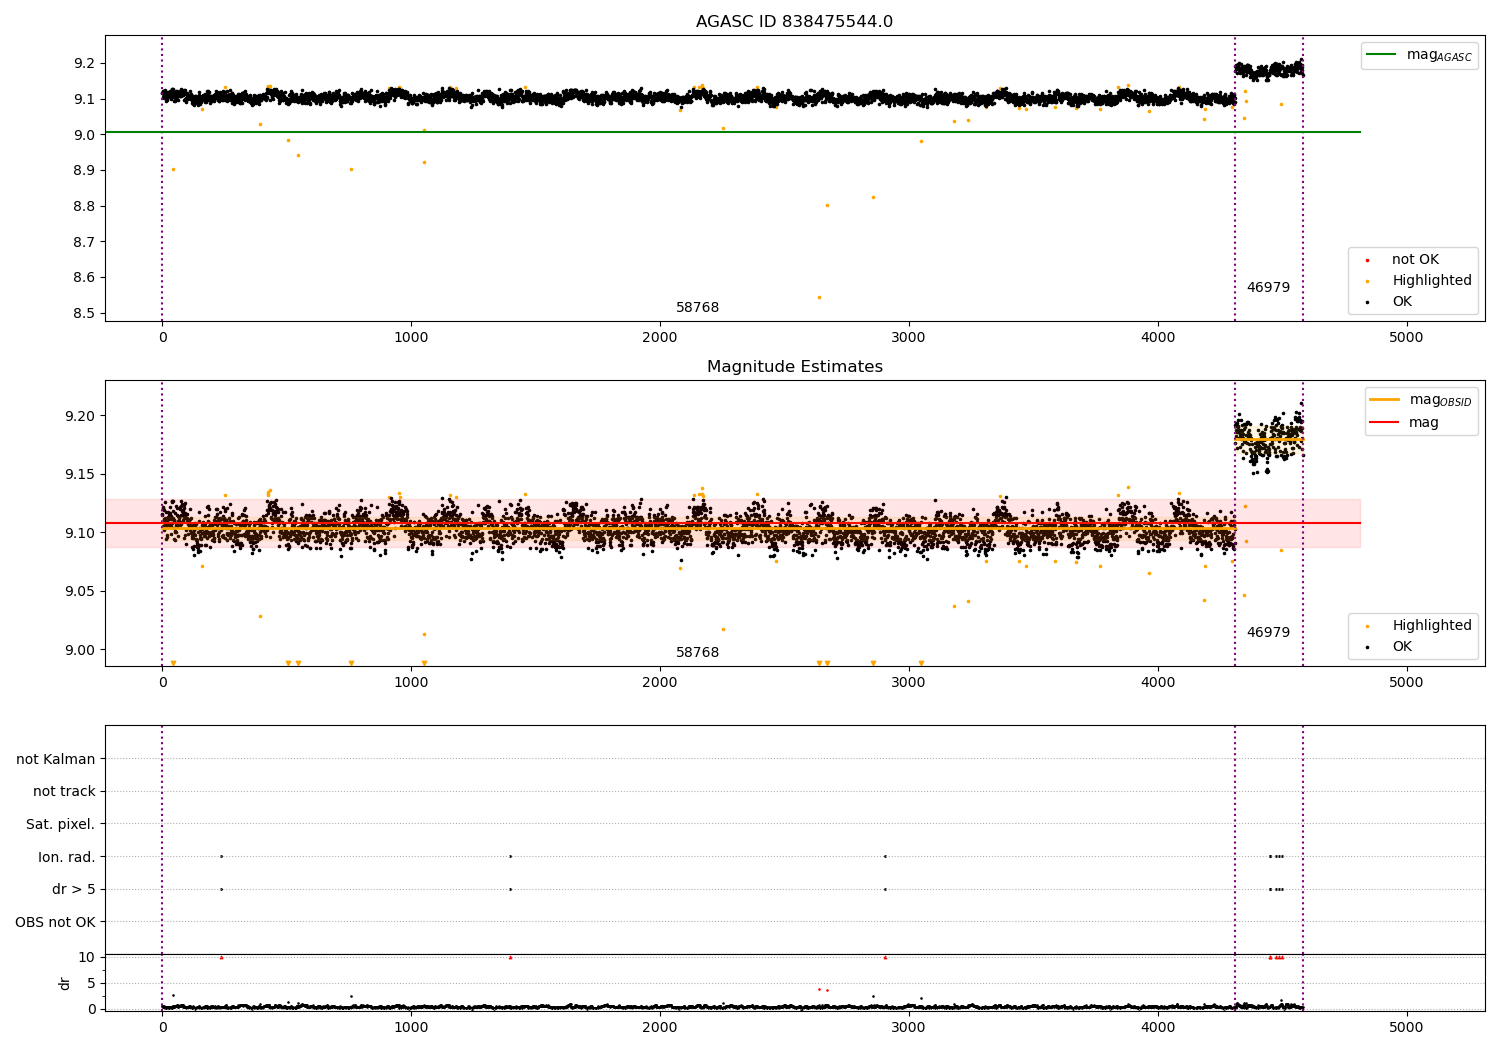Click the "Ion. rad." row label
This screenshot has height=1050, width=1500.
pyautogui.click(x=67, y=857)
